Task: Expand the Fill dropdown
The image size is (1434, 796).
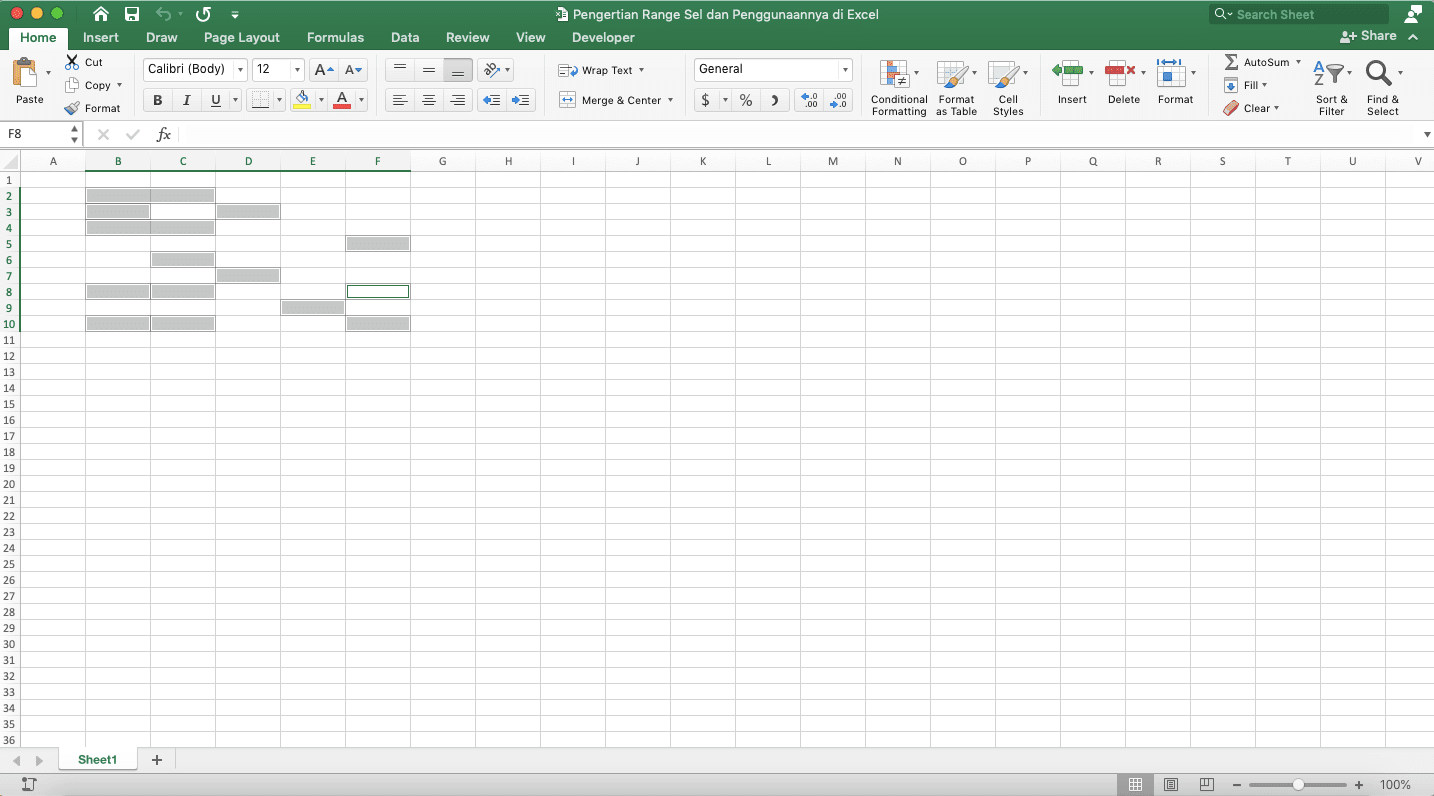Action: 1265,85
